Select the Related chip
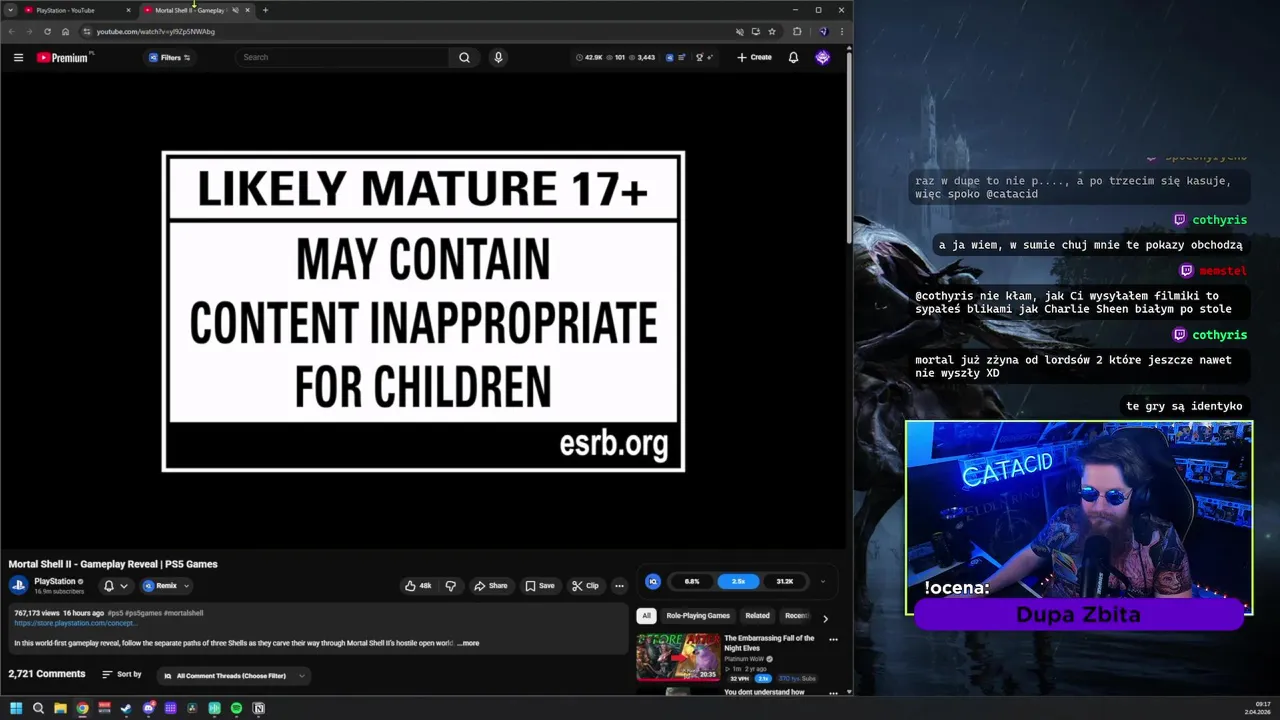 [x=757, y=616]
